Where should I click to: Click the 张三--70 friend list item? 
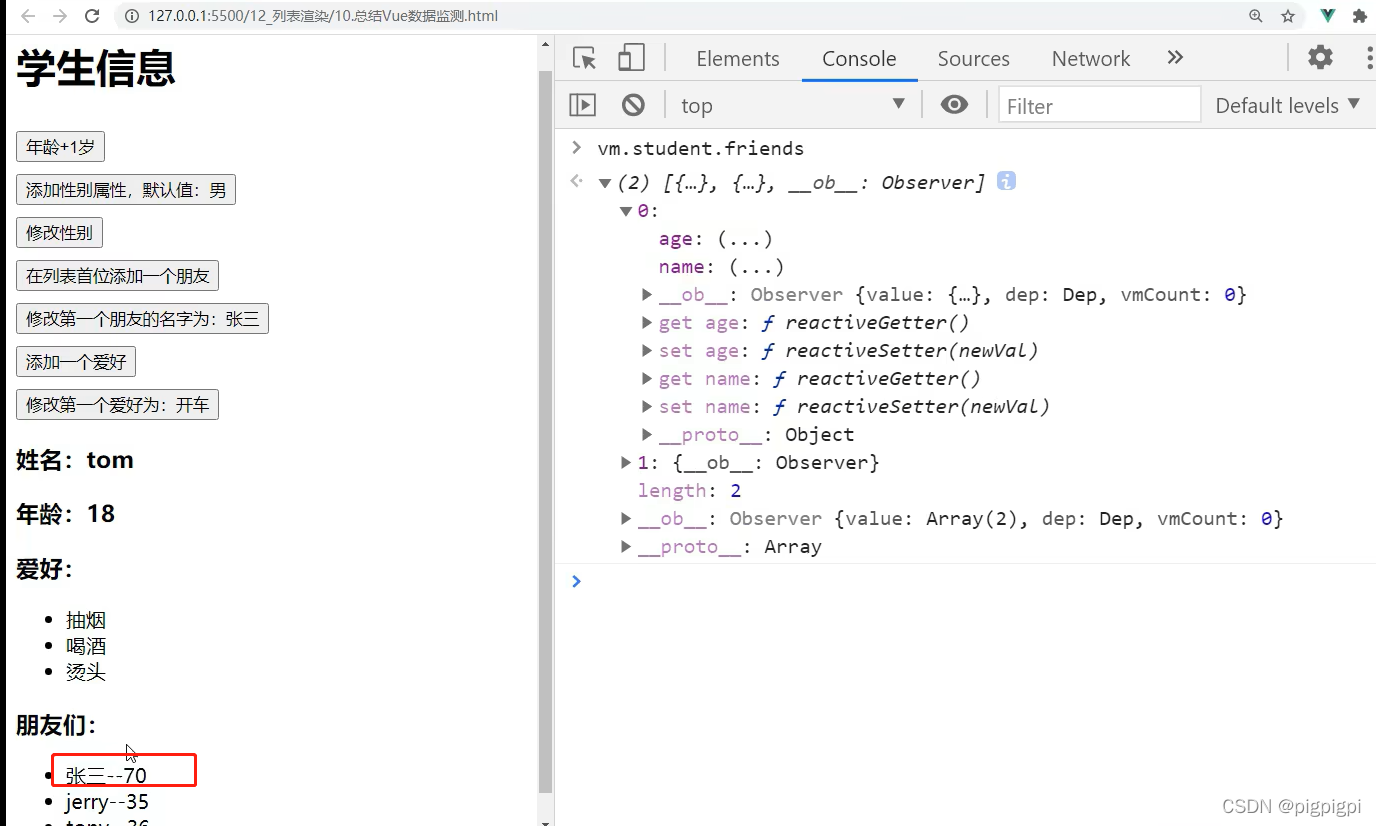pyautogui.click(x=106, y=775)
